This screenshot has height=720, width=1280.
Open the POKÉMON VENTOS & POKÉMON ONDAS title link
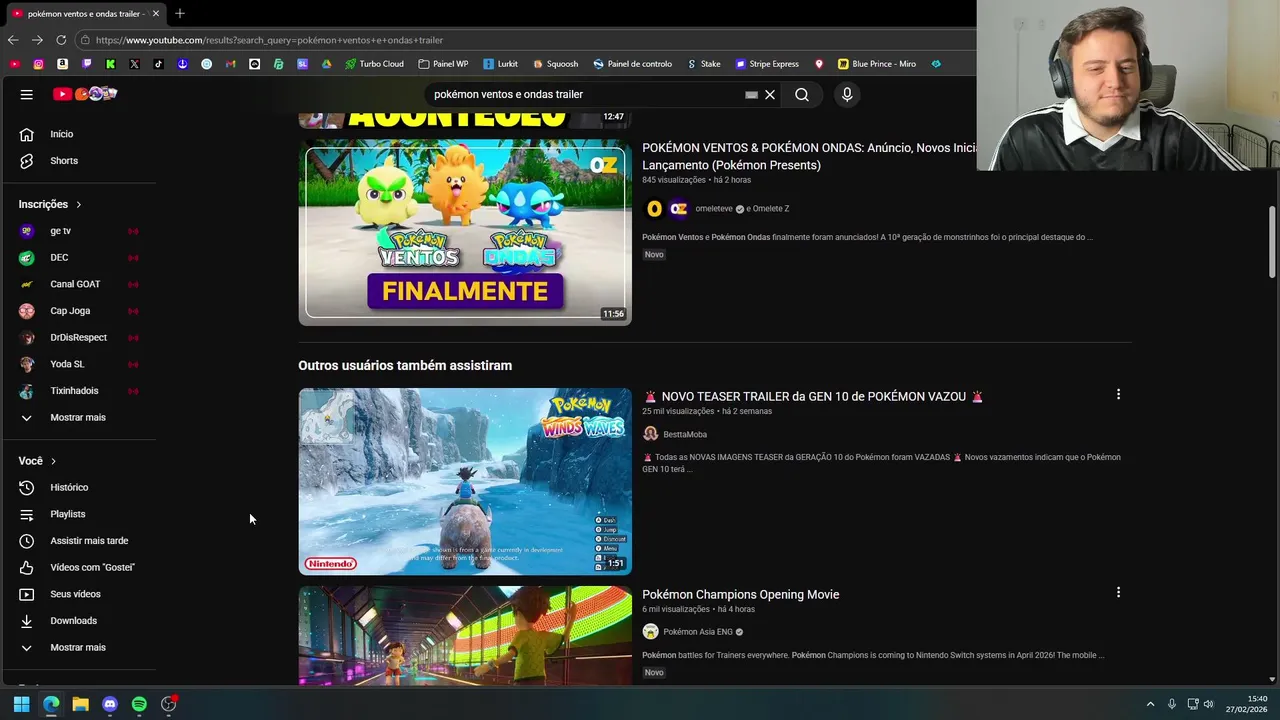[x=810, y=156]
